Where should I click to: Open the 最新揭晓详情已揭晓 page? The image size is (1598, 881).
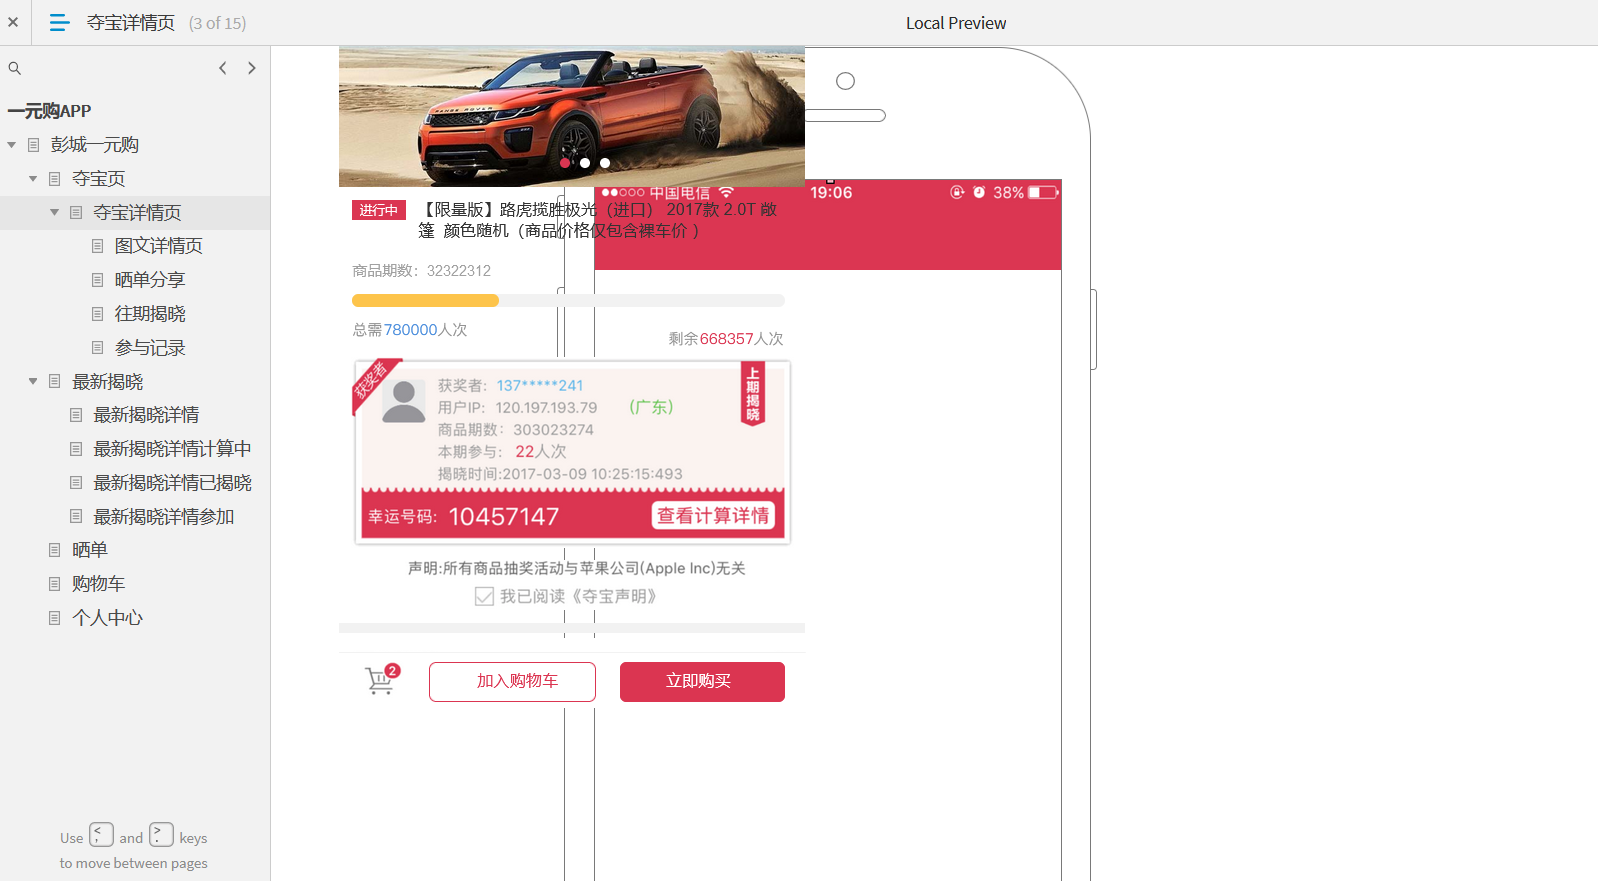(x=172, y=483)
